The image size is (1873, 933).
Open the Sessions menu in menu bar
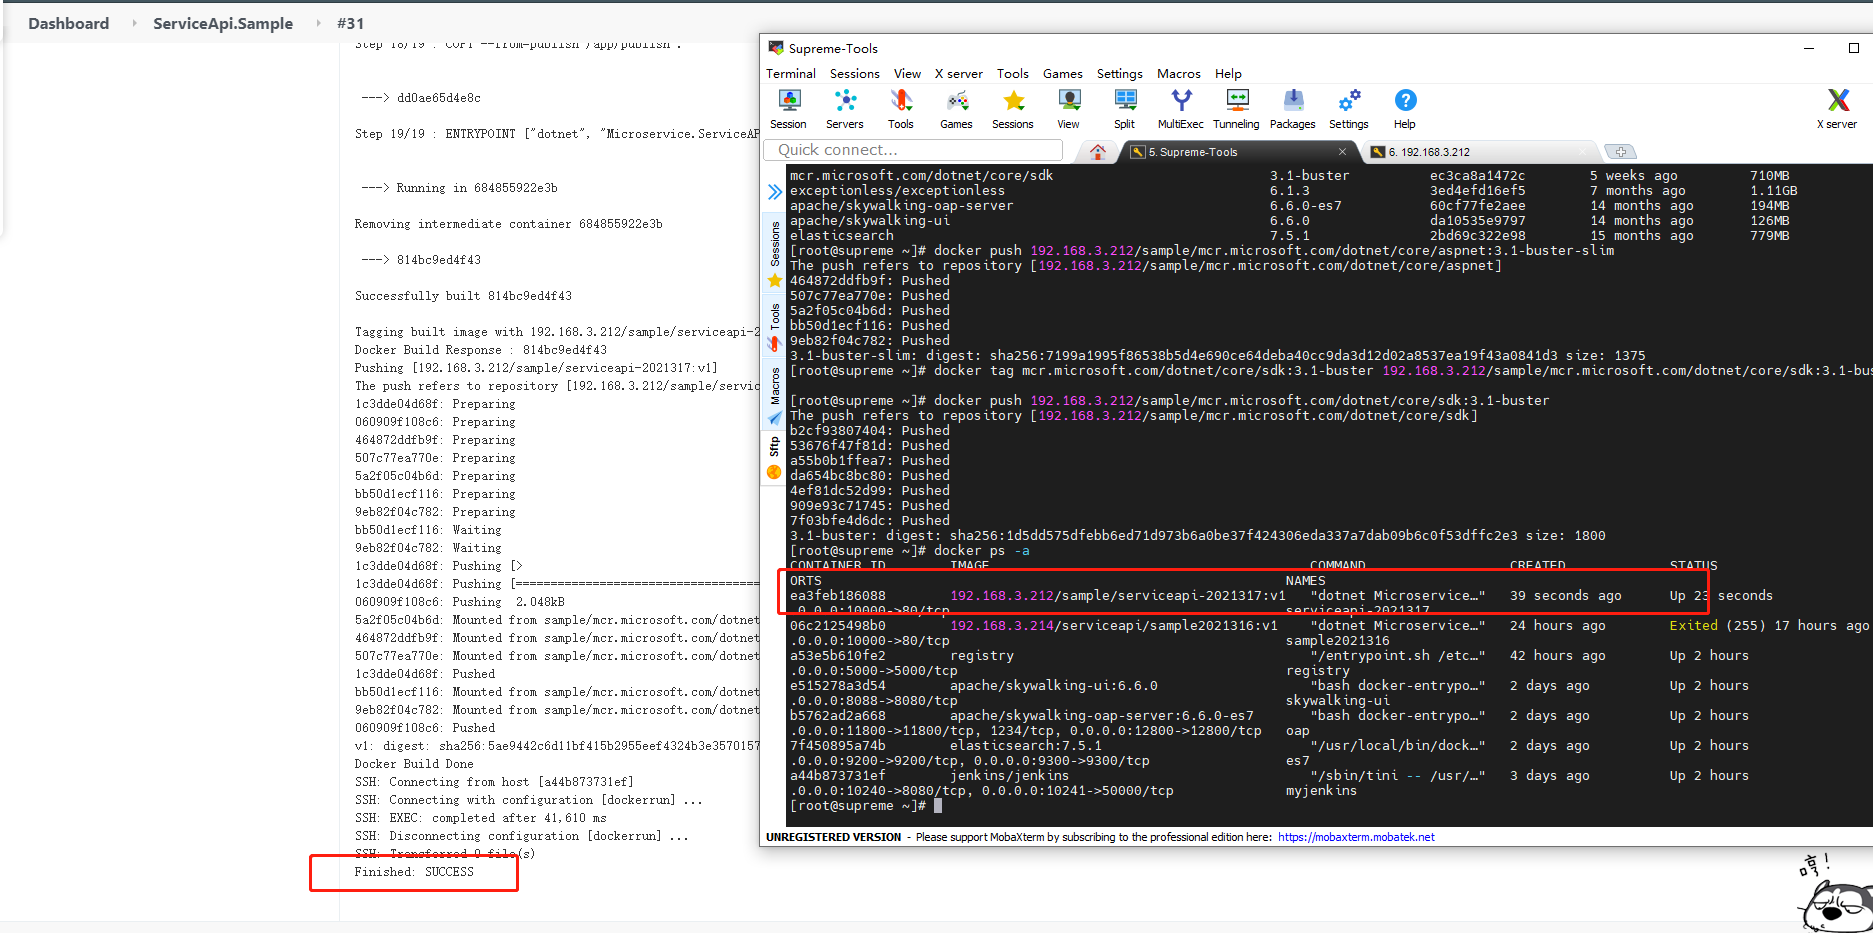855,74
